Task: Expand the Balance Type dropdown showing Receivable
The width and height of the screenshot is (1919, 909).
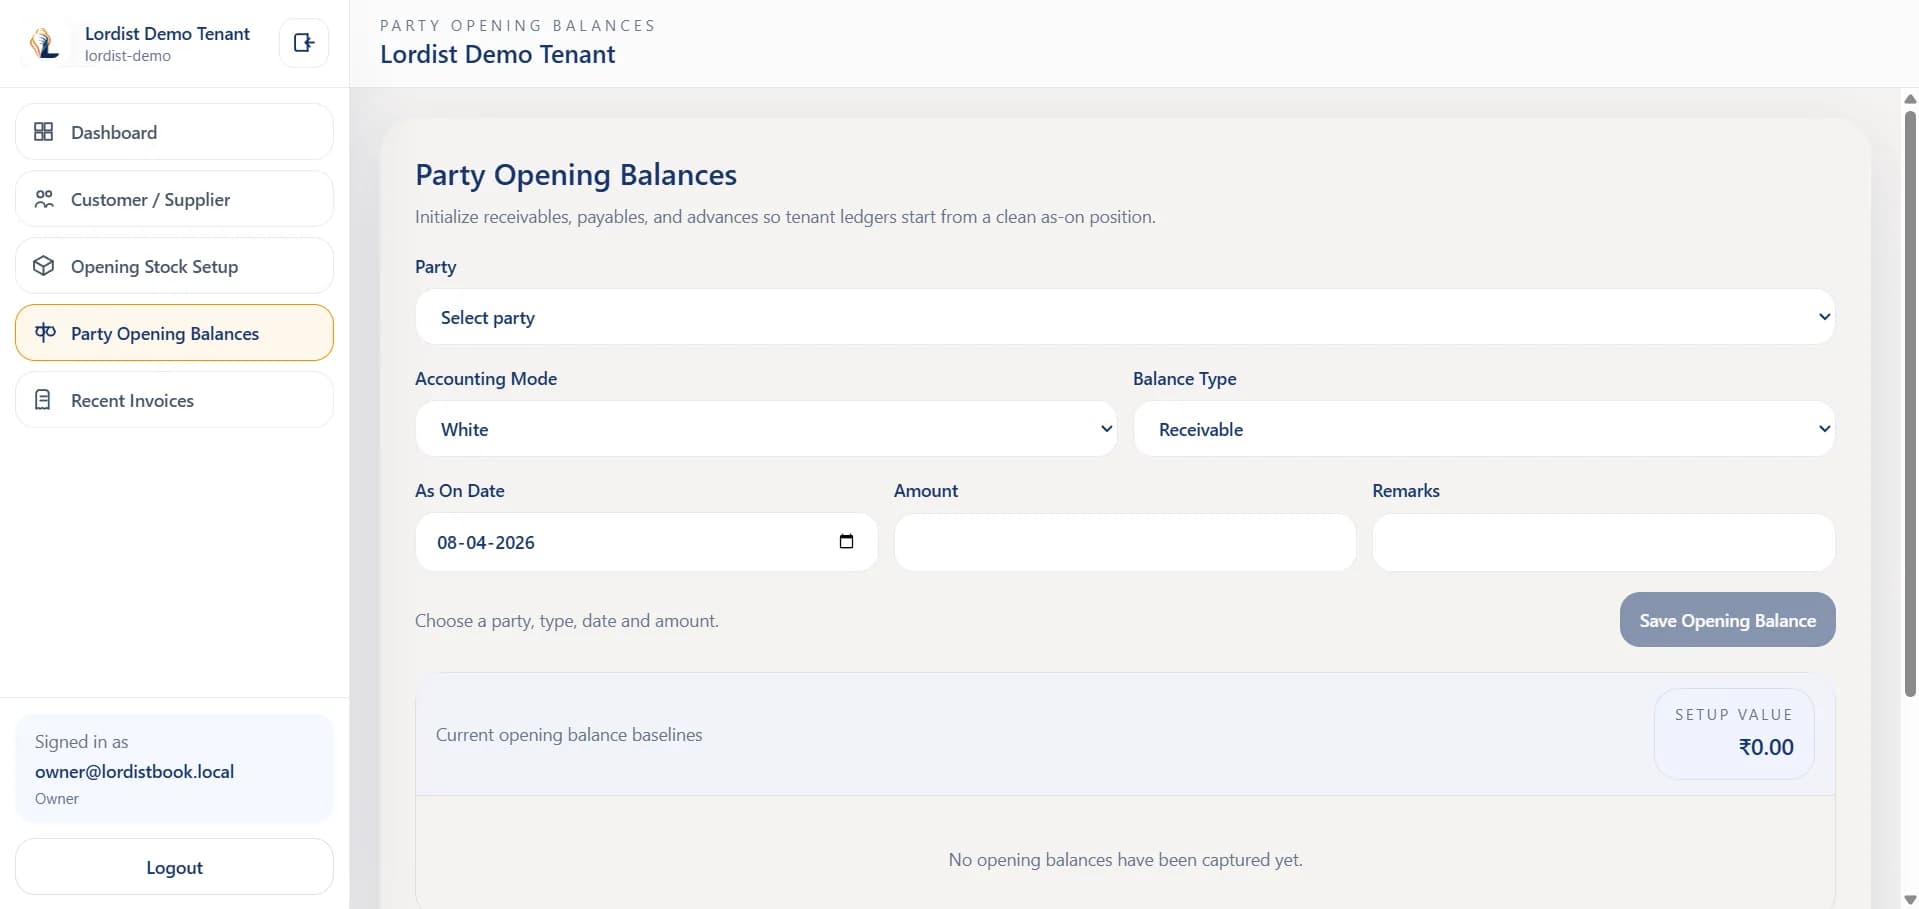Action: click(x=1484, y=429)
